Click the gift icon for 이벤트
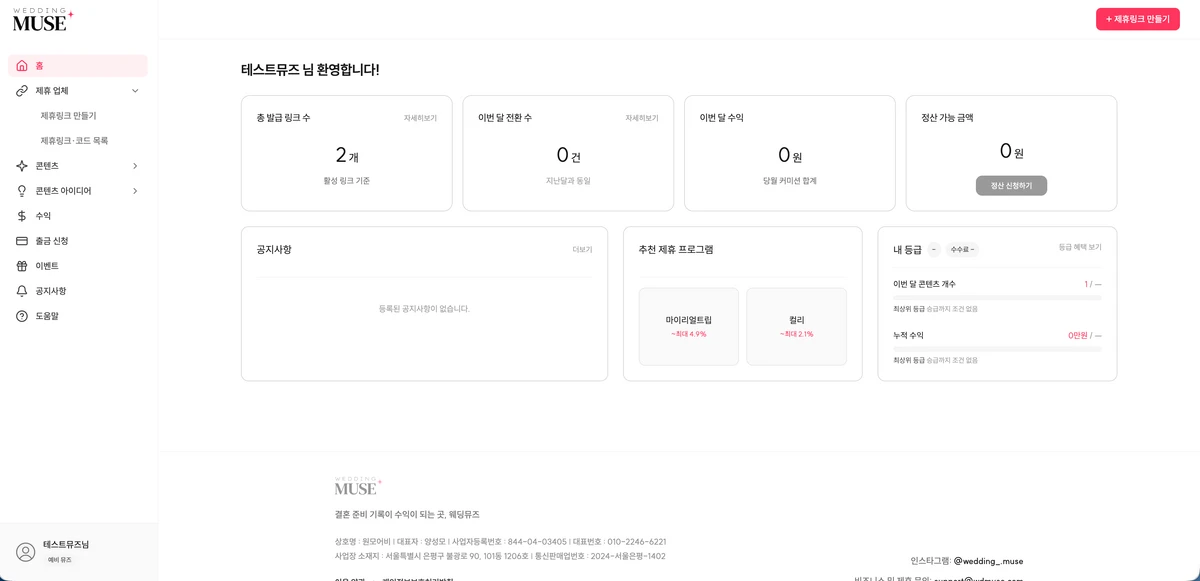The height and width of the screenshot is (581, 1200). (22, 266)
